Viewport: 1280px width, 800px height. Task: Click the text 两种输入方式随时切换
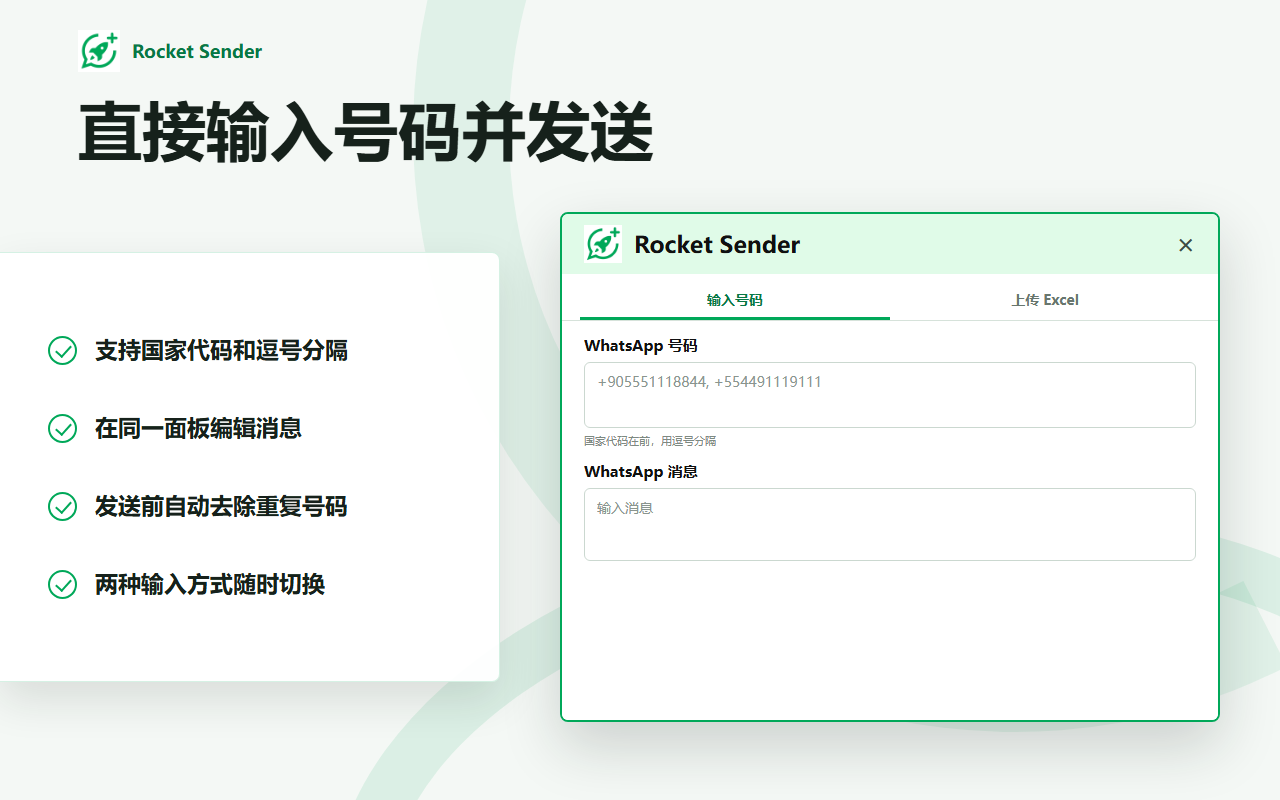pyautogui.click(x=210, y=585)
